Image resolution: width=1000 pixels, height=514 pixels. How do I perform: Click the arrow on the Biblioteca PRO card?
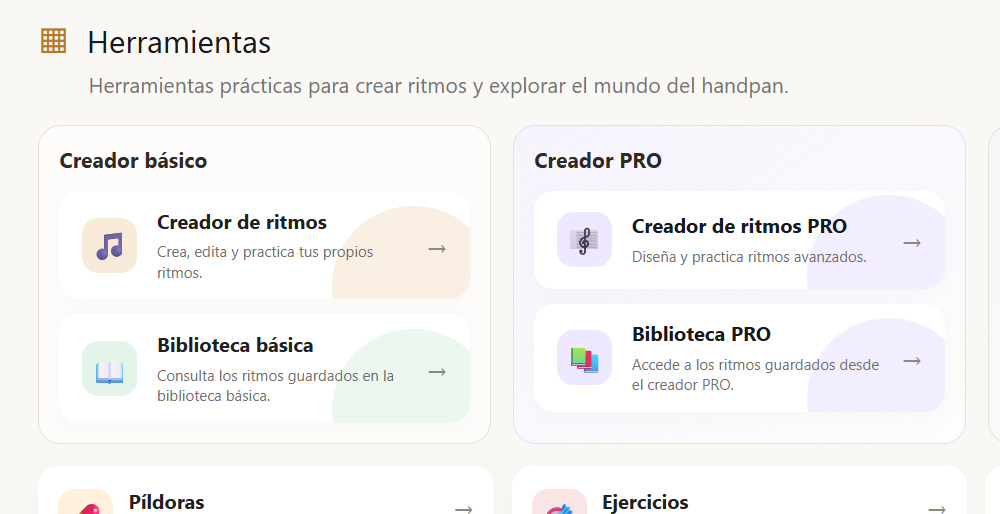pyautogui.click(x=912, y=361)
